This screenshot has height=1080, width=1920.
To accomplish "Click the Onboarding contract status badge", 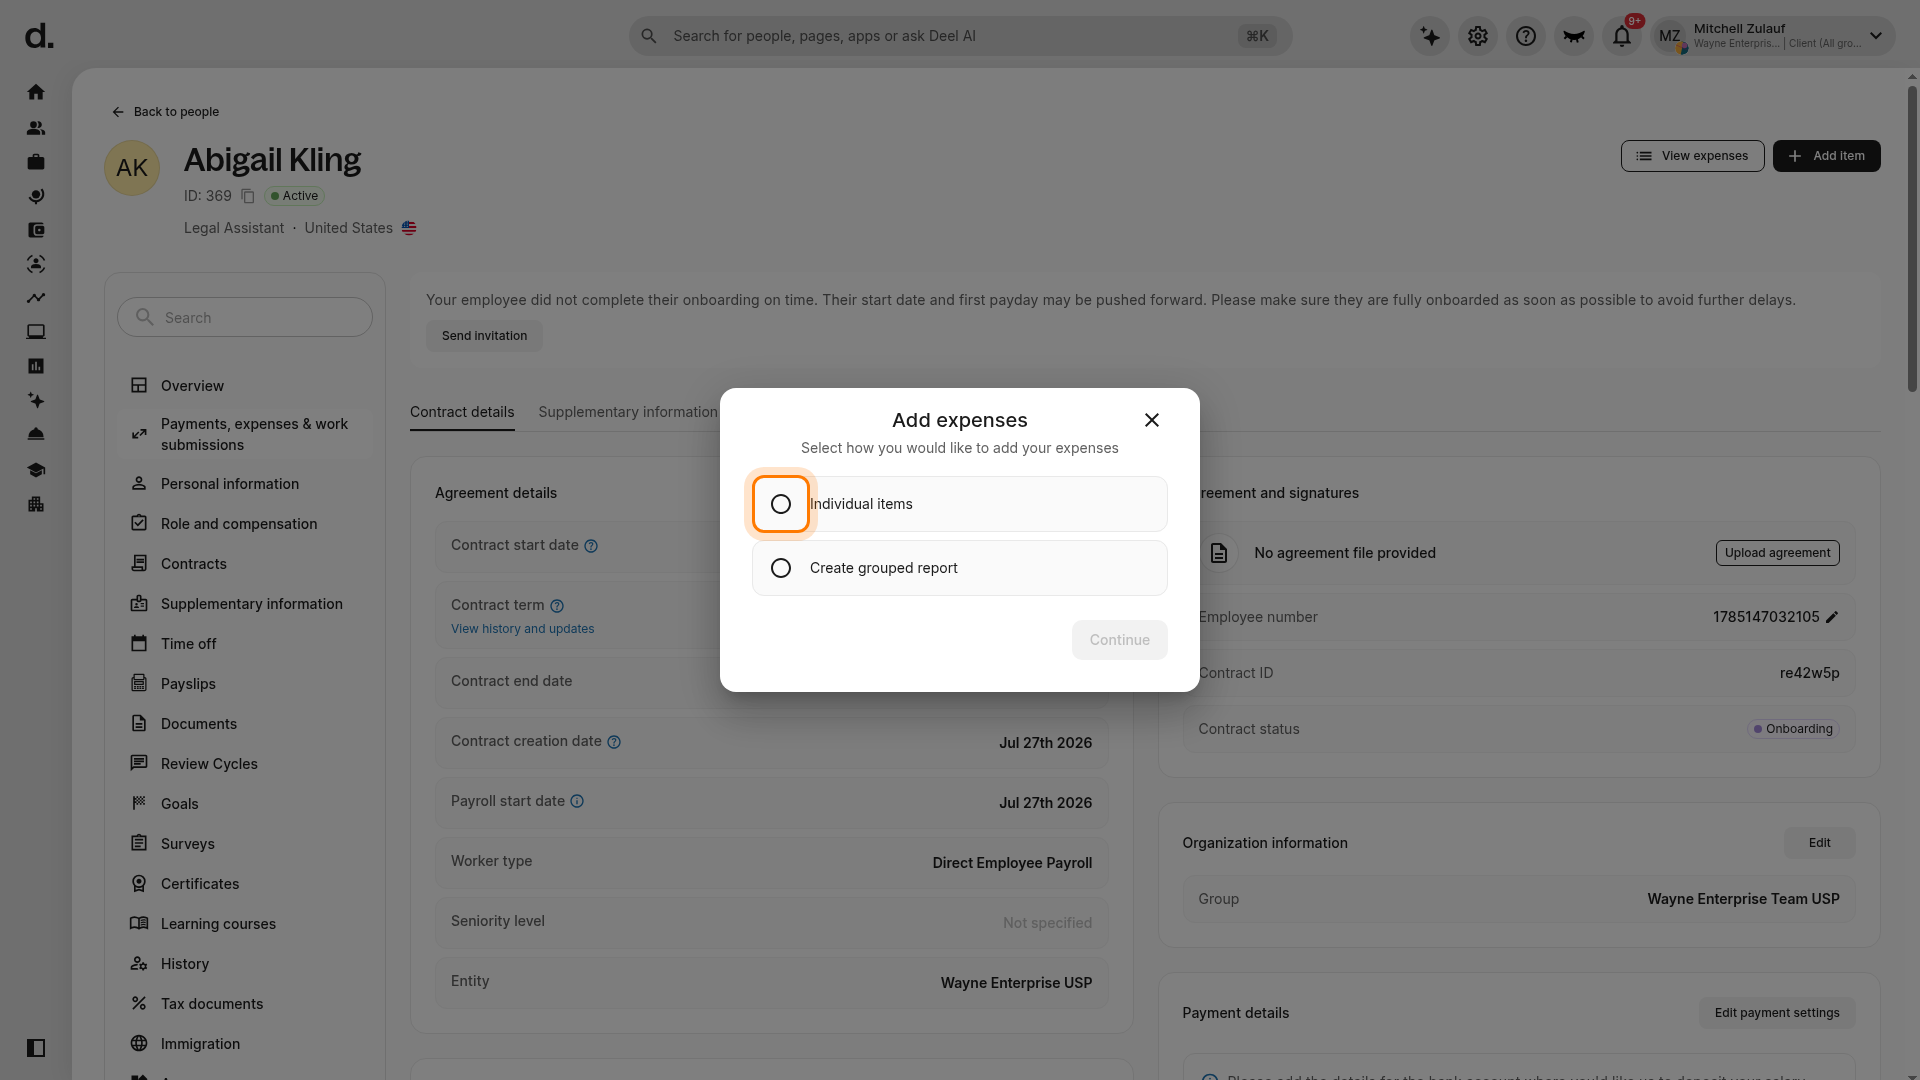I will [x=1793, y=729].
